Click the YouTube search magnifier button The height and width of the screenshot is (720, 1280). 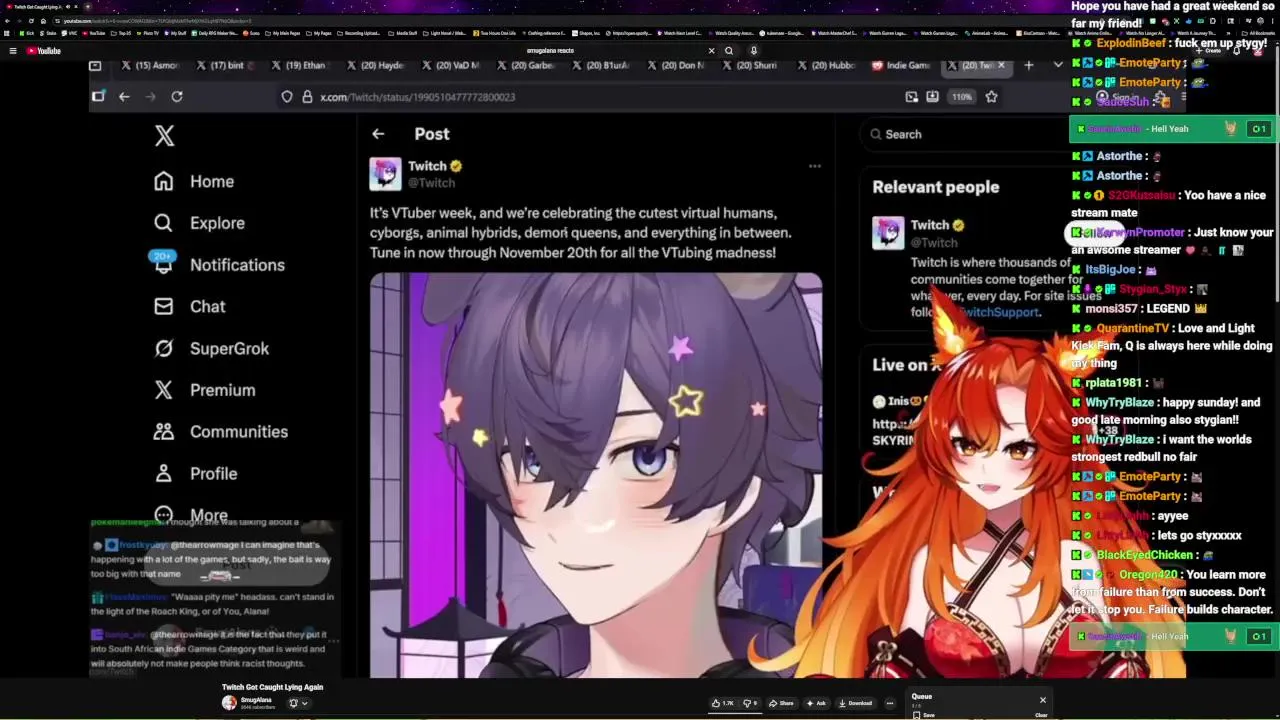[x=729, y=51]
